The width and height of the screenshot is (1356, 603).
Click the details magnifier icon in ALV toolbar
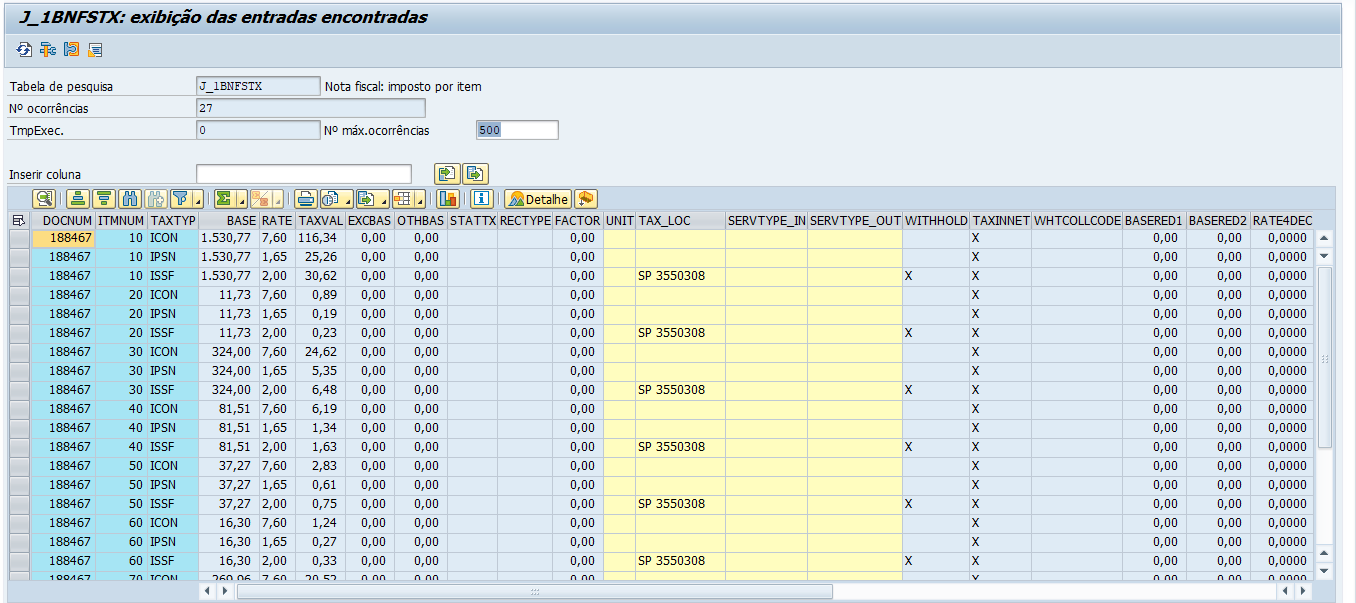click(44, 199)
